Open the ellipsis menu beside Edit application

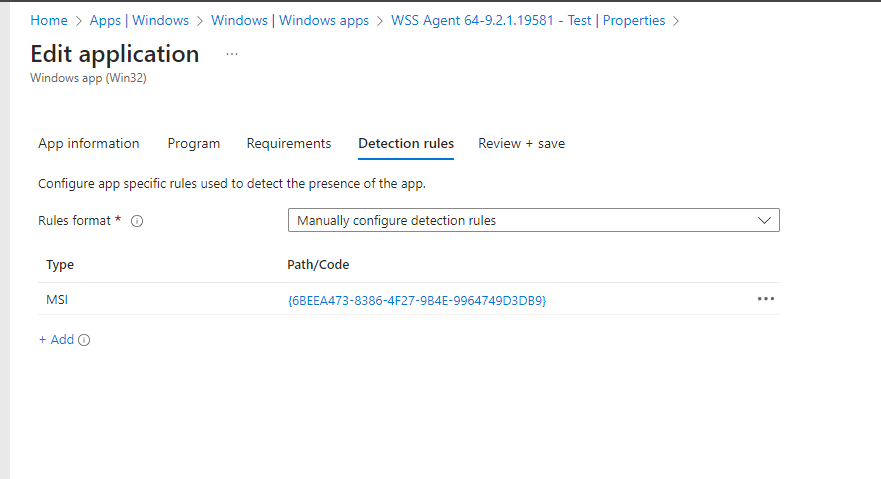click(x=231, y=54)
